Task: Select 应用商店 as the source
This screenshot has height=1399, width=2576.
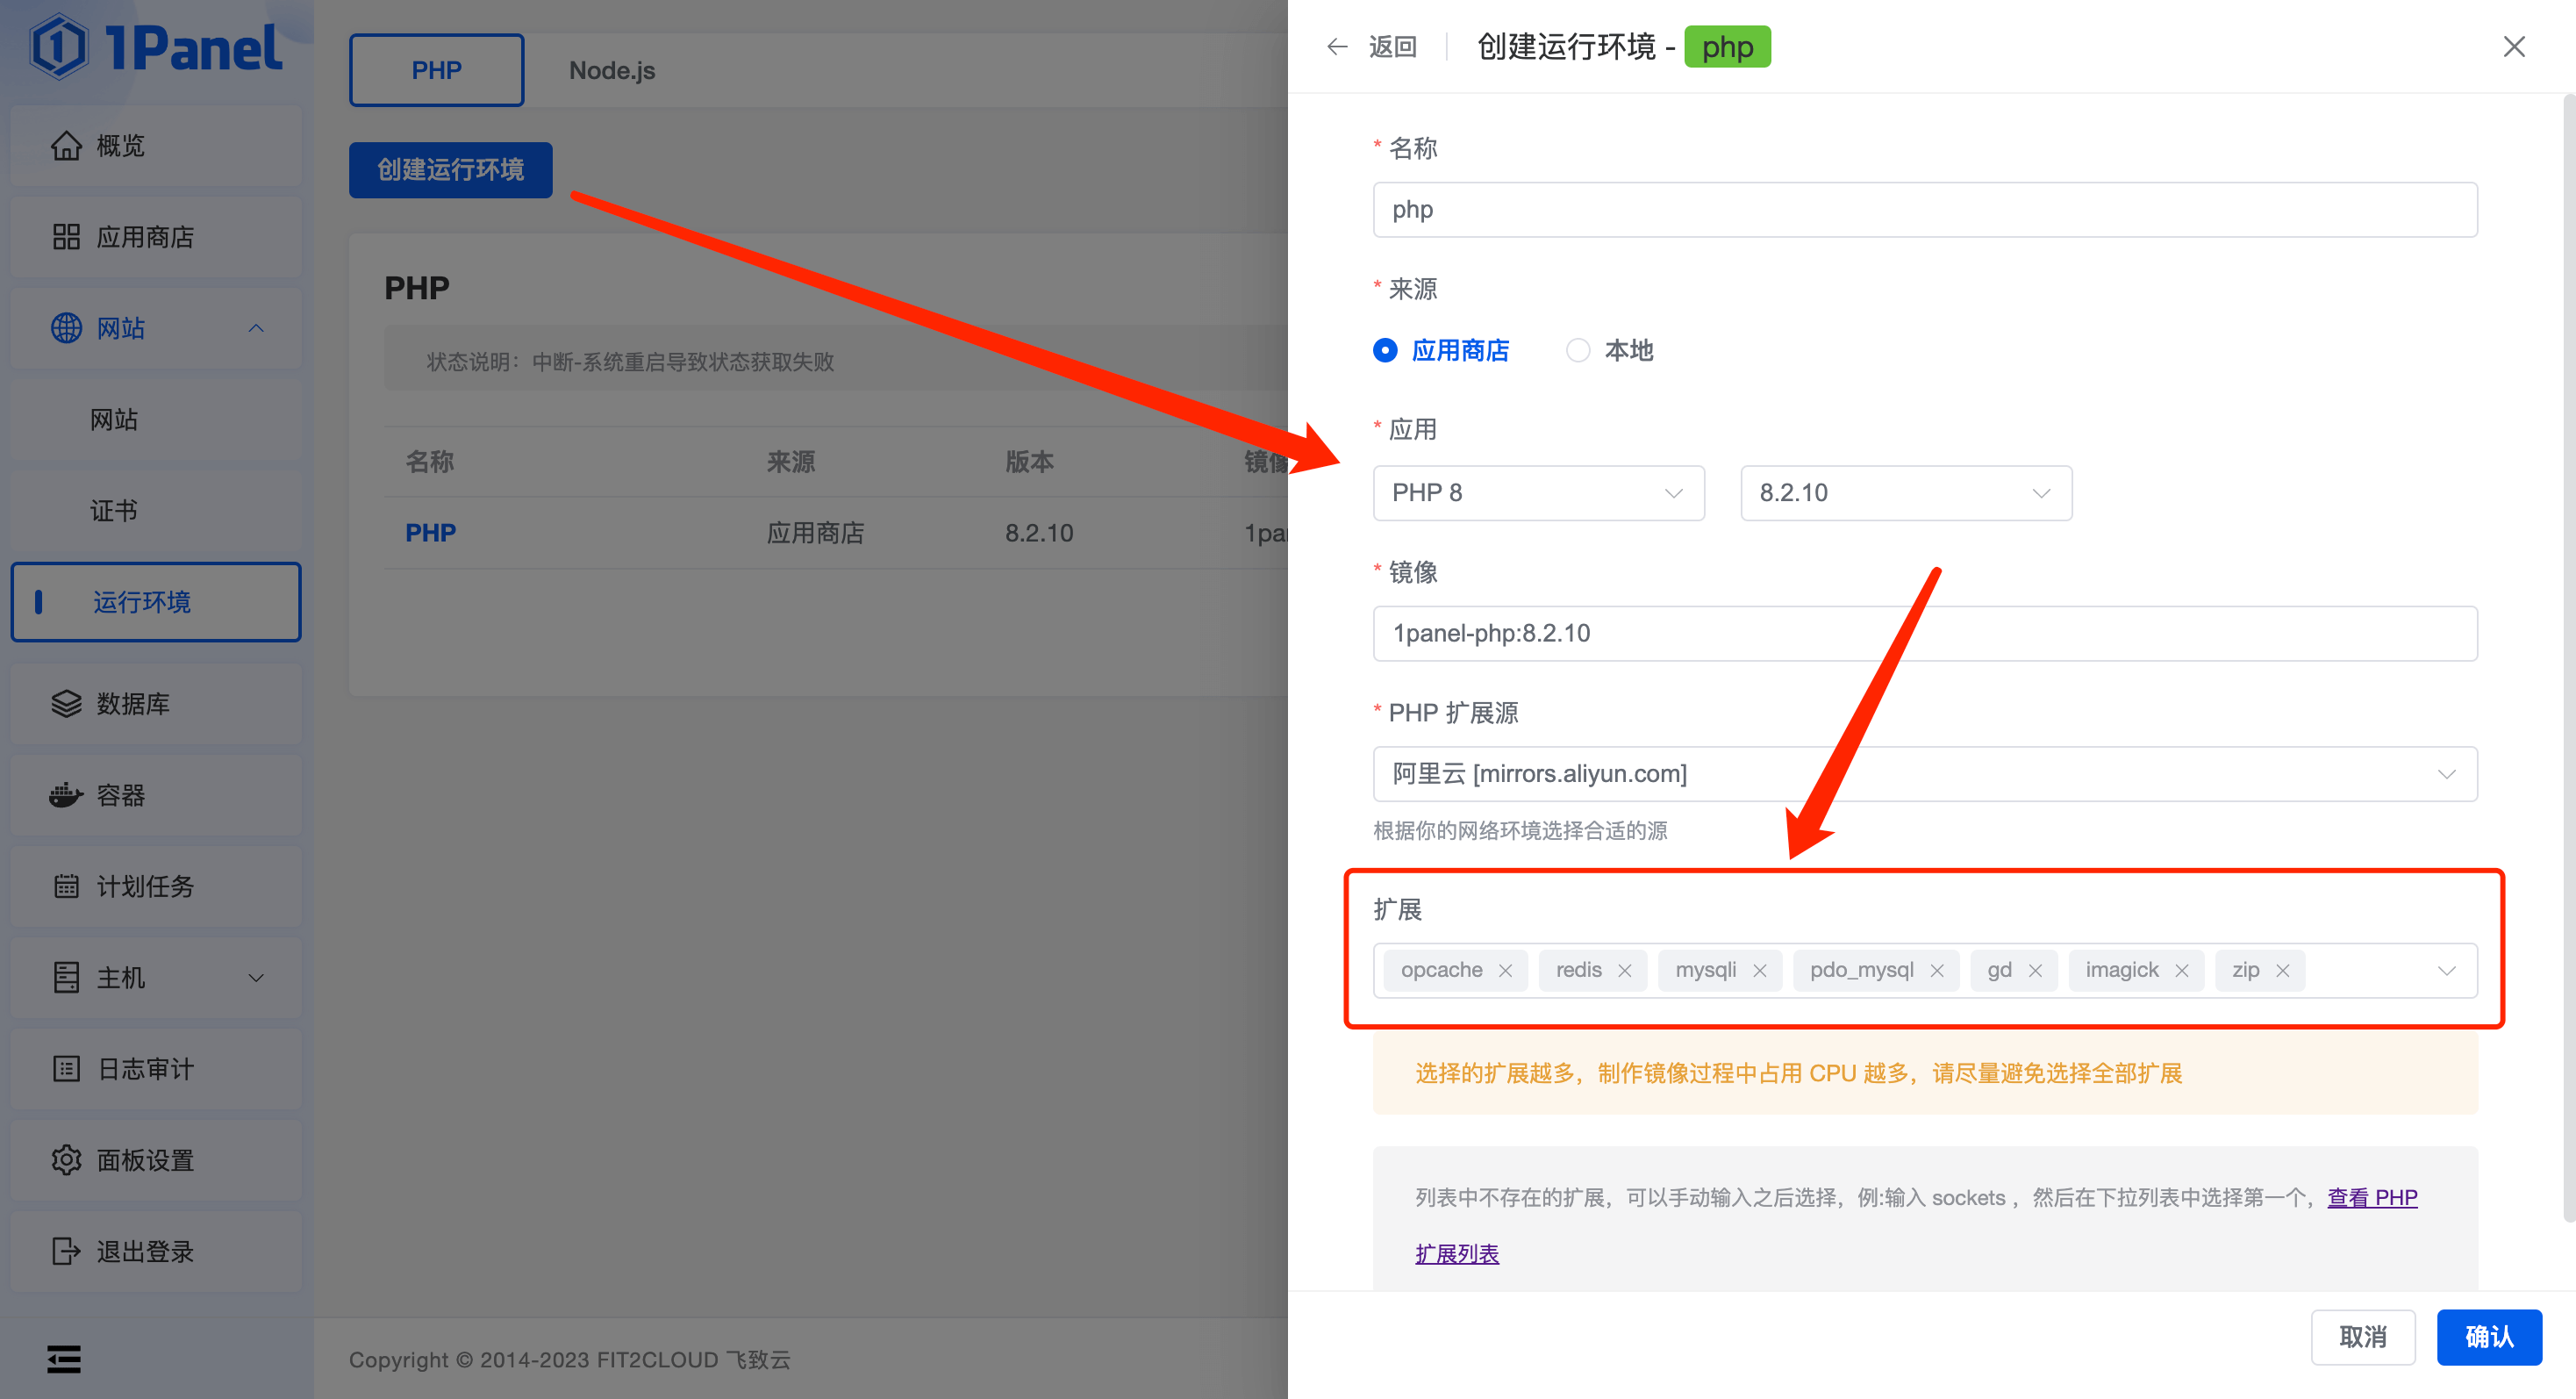Action: [1441, 351]
